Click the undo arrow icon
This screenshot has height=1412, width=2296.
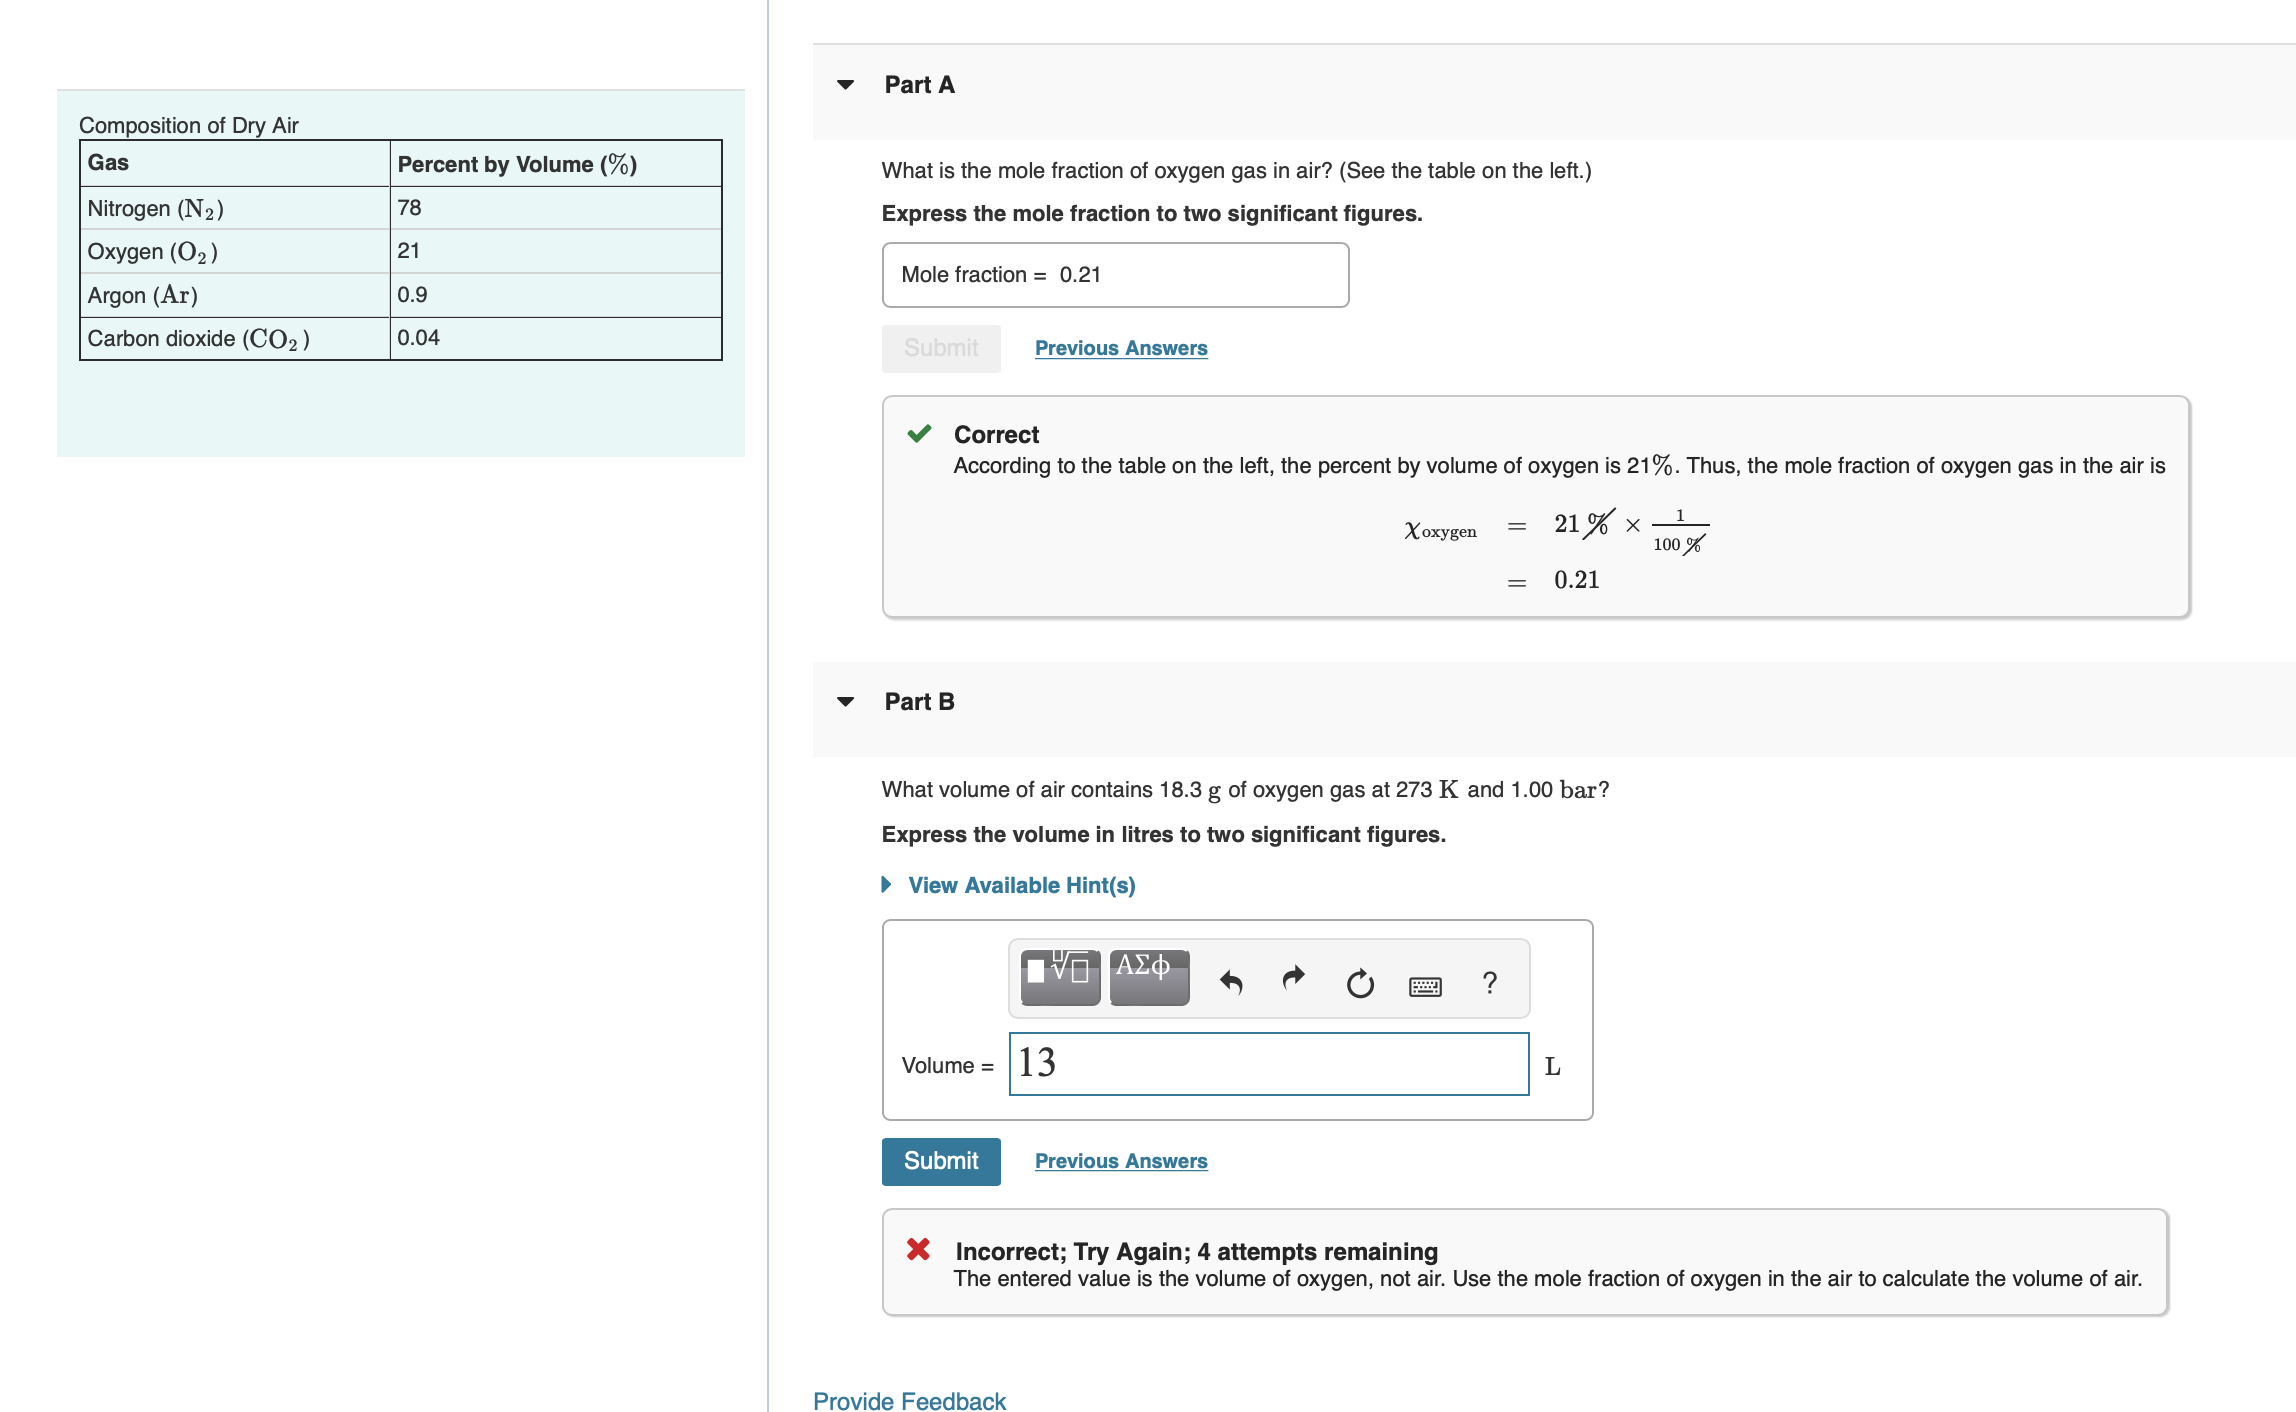1231,983
